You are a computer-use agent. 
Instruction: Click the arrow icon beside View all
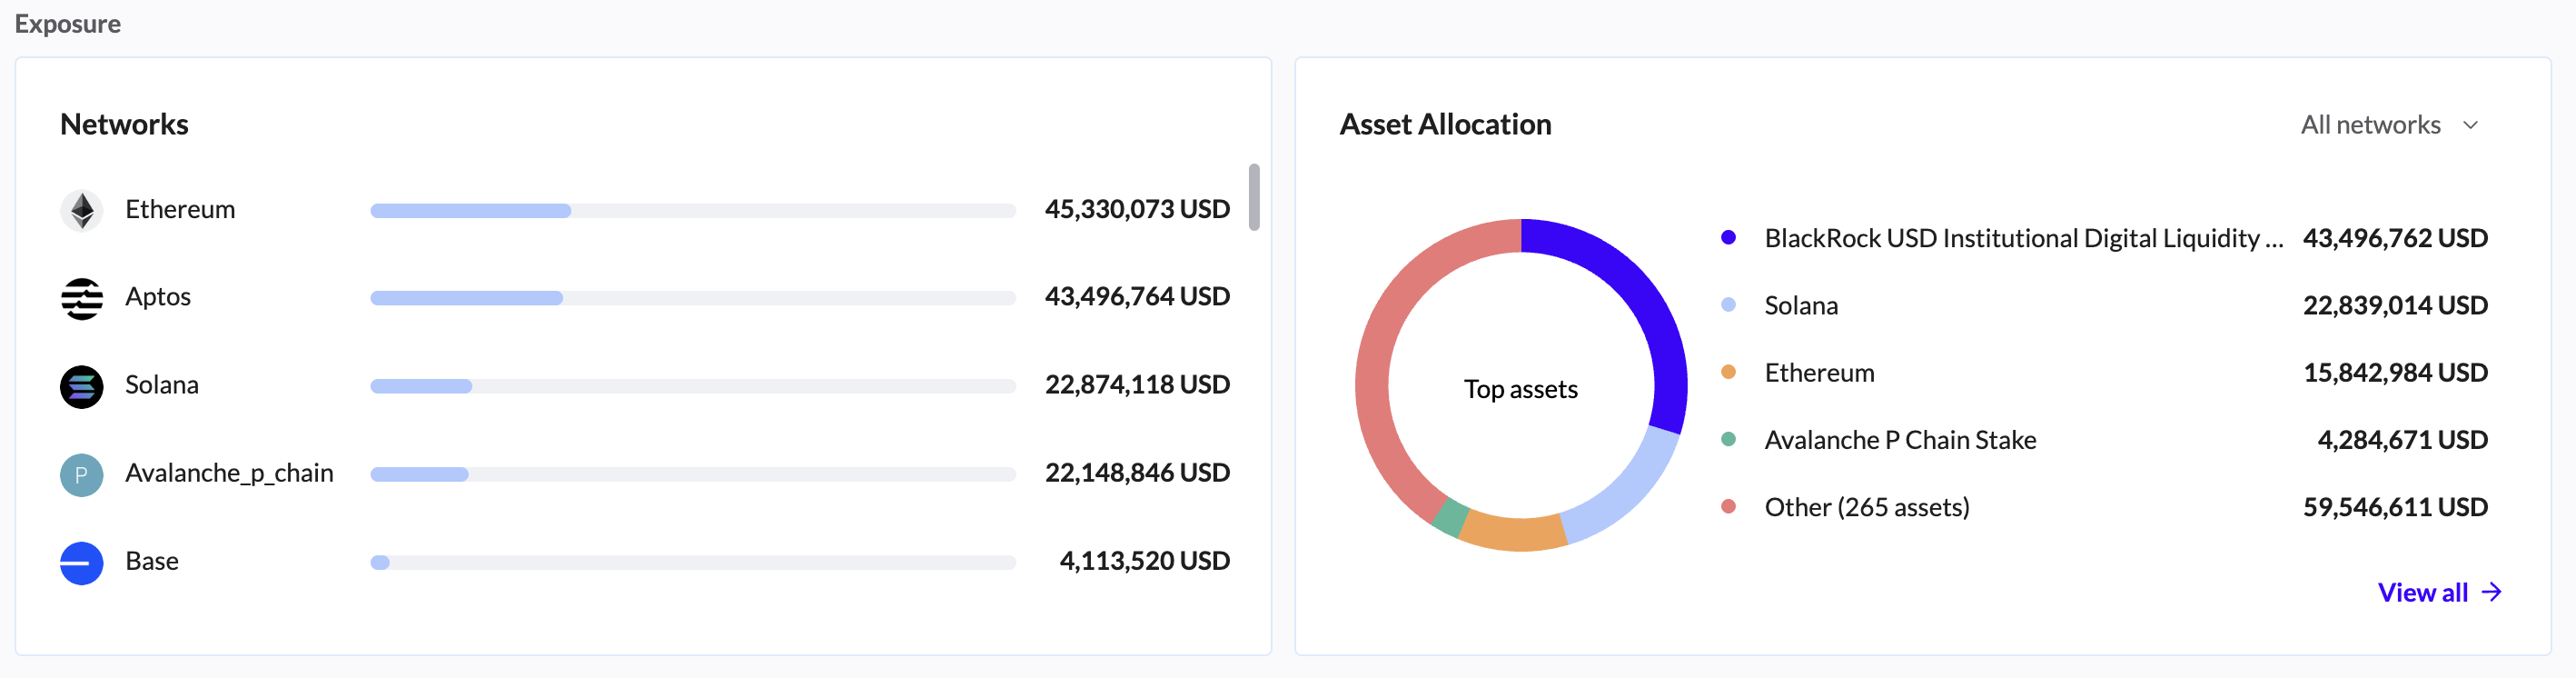click(x=2492, y=592)
